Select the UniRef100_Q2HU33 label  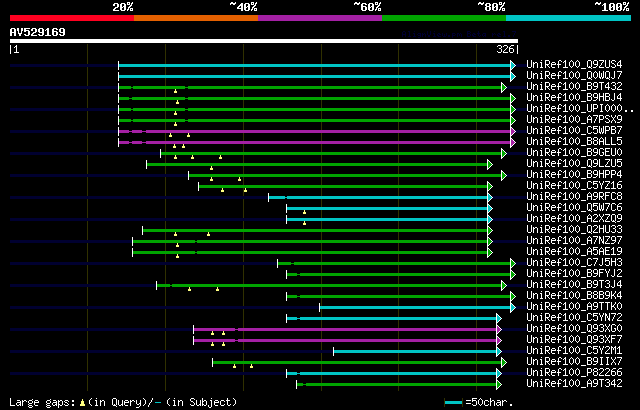point(574,230)
